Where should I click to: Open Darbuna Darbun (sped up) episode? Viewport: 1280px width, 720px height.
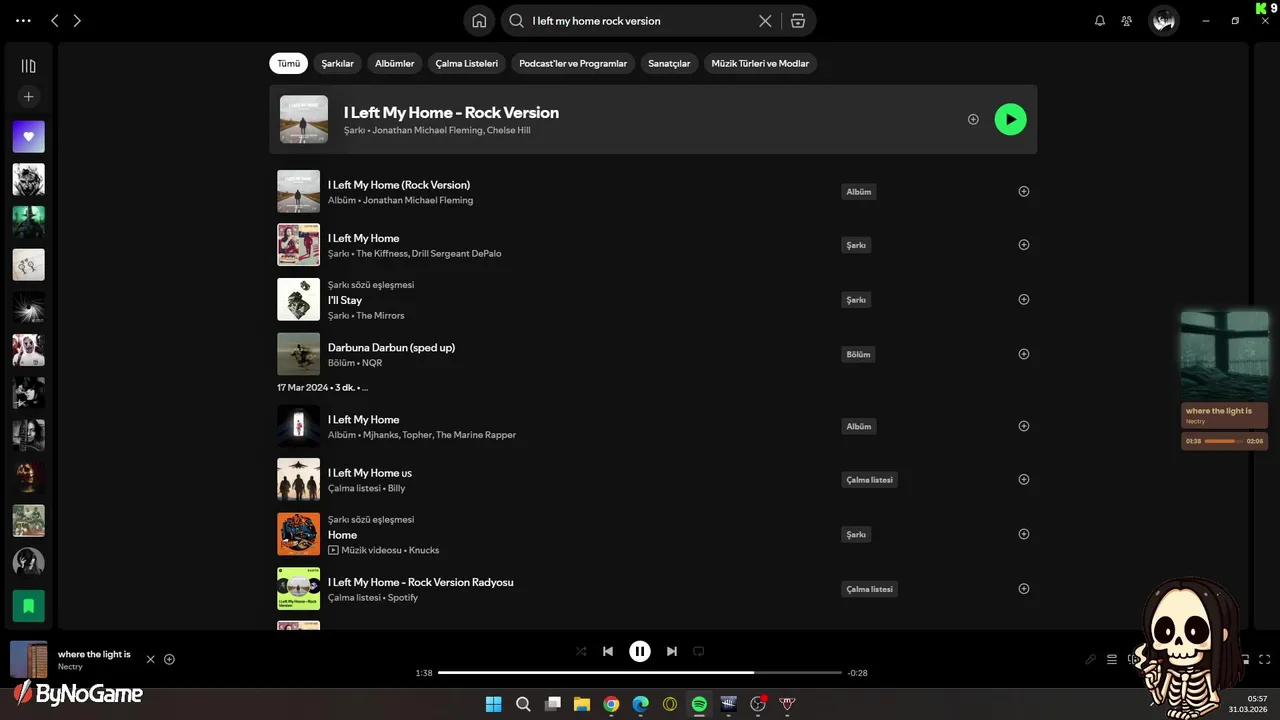click(391, 347)
